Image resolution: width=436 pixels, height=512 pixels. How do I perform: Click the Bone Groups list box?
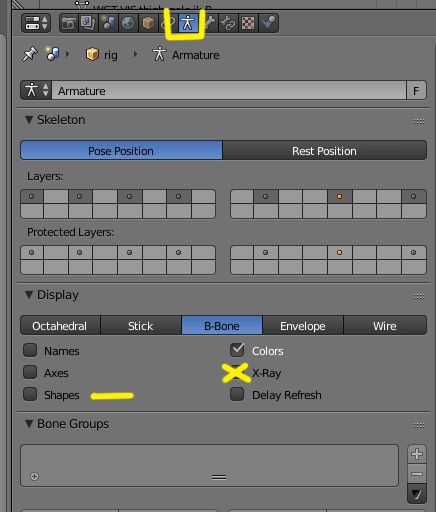[210, 465]
